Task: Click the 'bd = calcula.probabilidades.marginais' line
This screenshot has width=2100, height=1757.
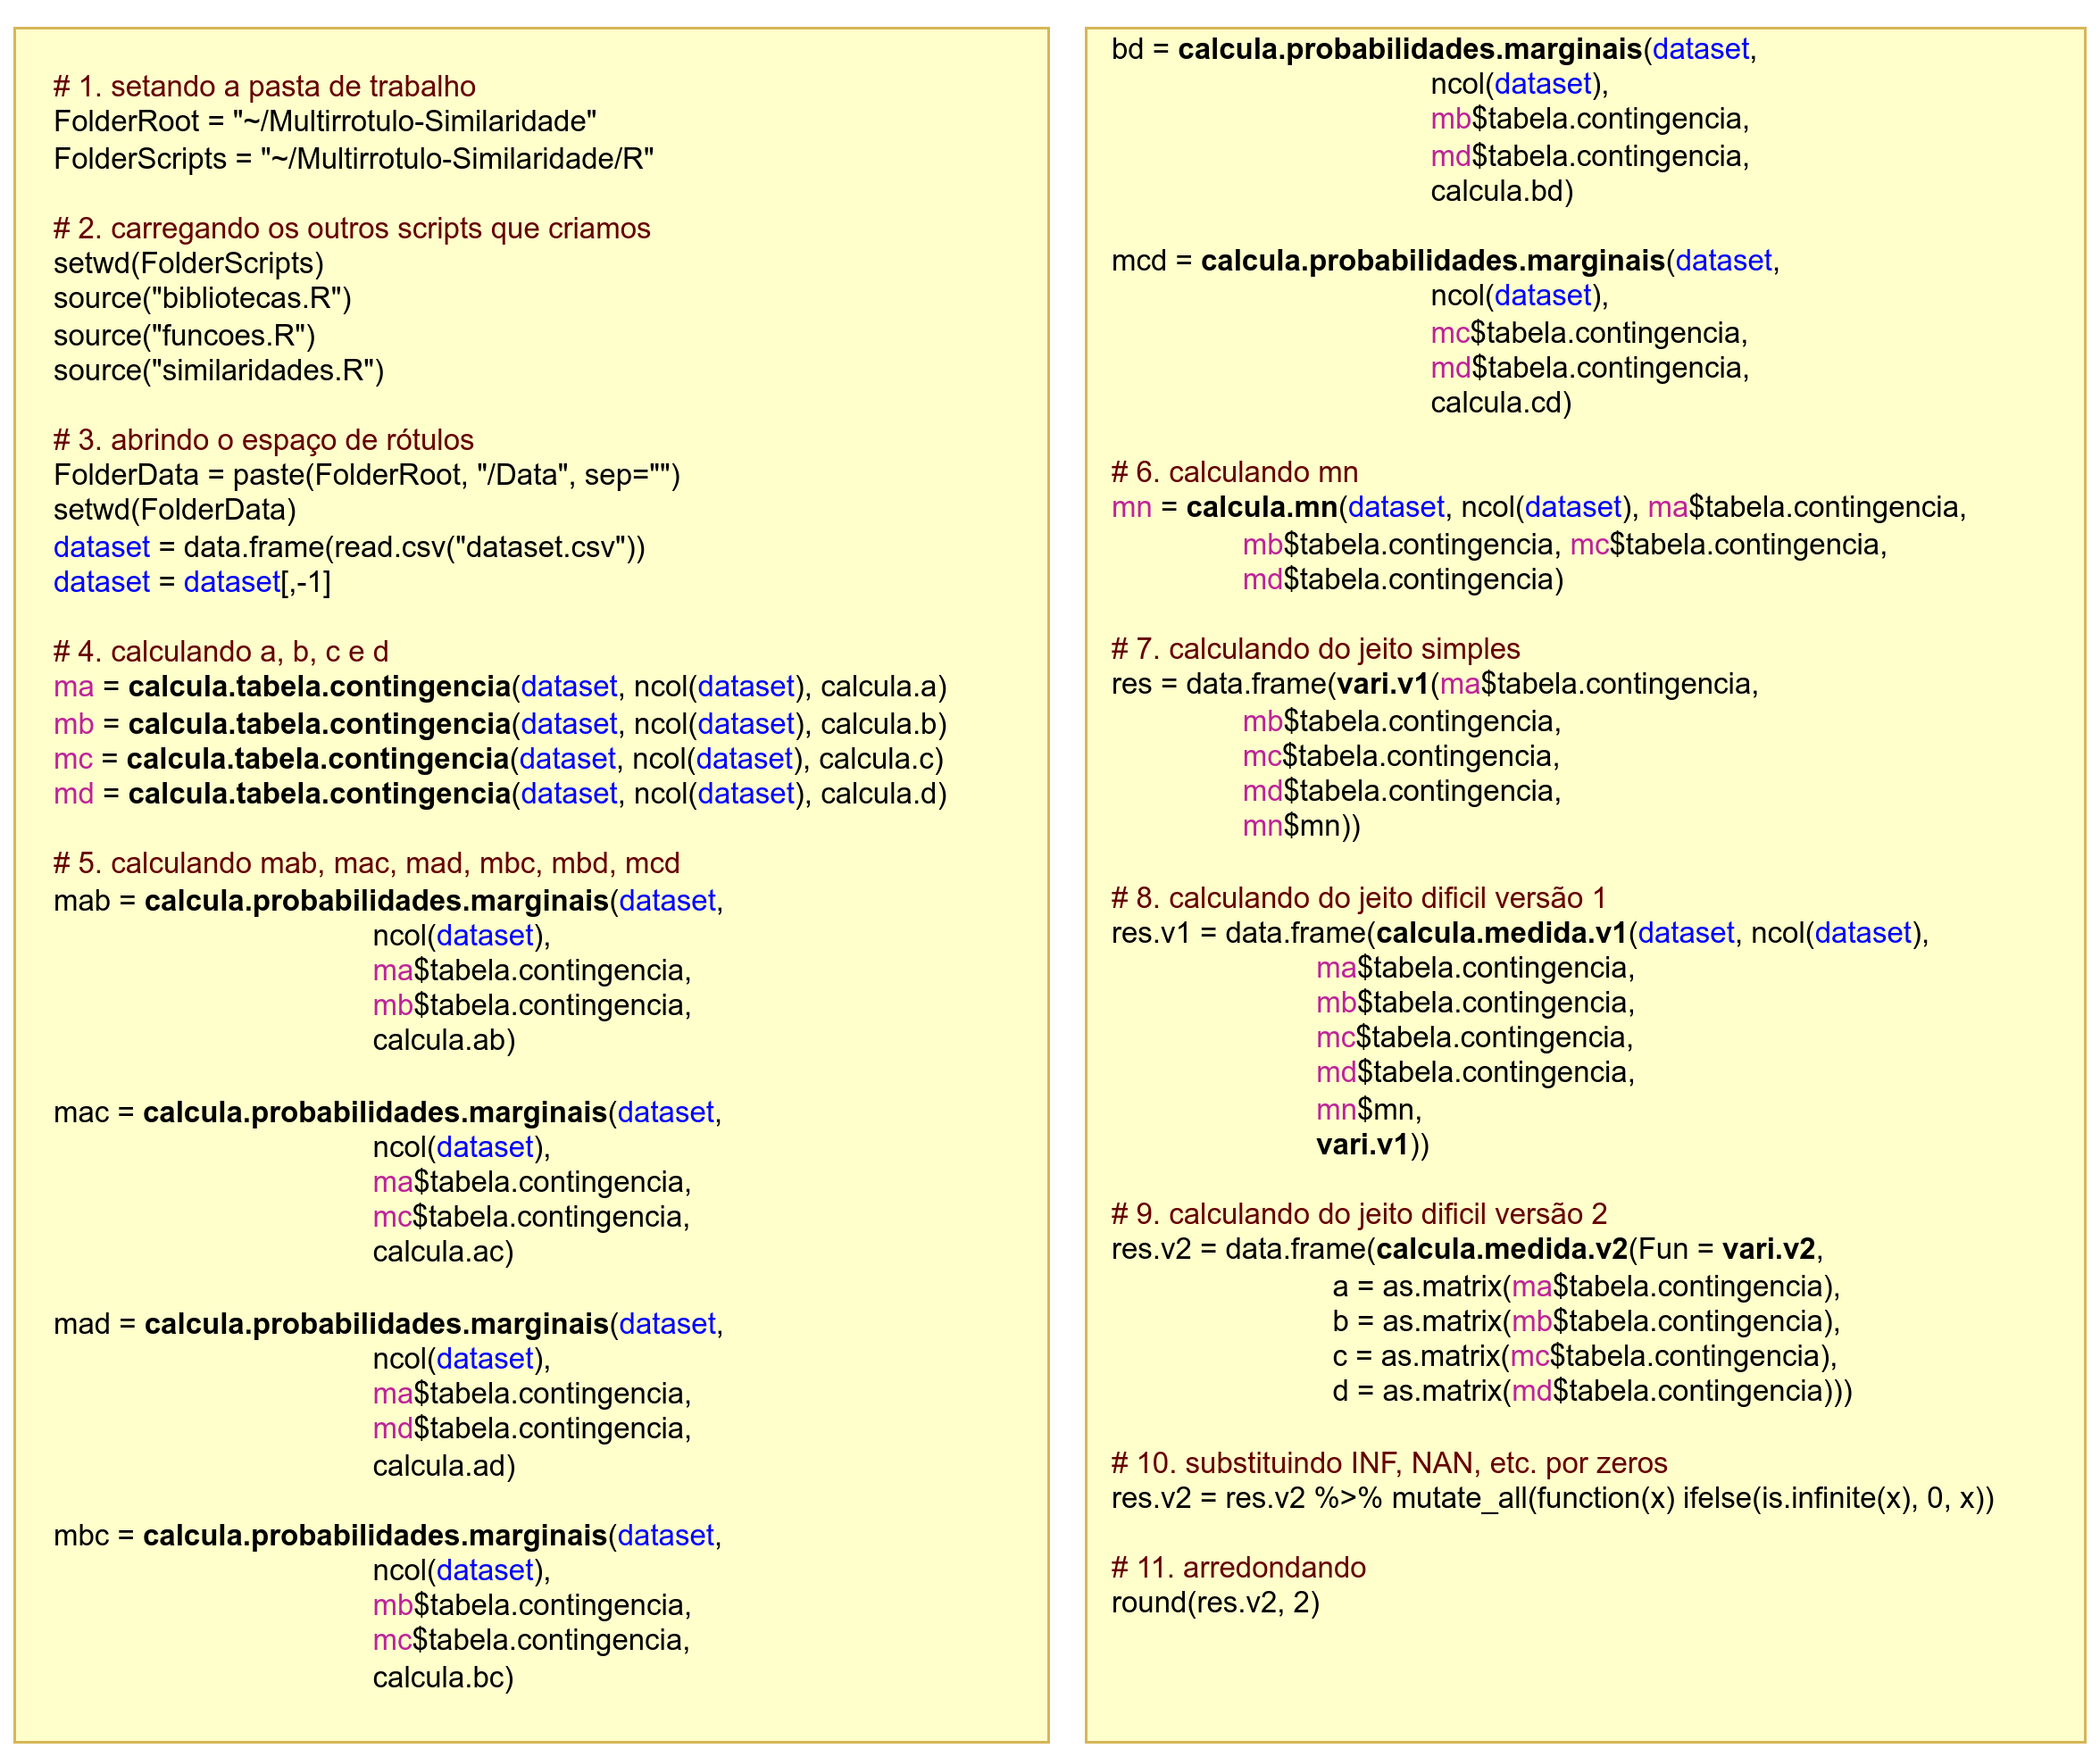Action: (x=1433, y=49)
